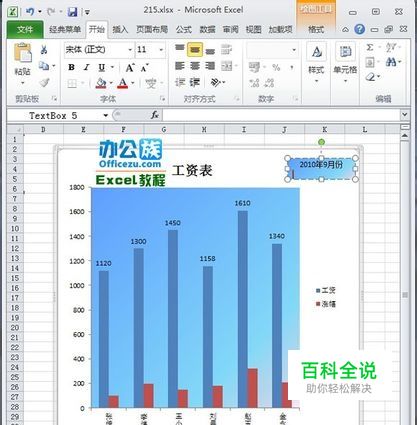
Task: Apply fill color with paint bucket
Action: pos(101,83)
